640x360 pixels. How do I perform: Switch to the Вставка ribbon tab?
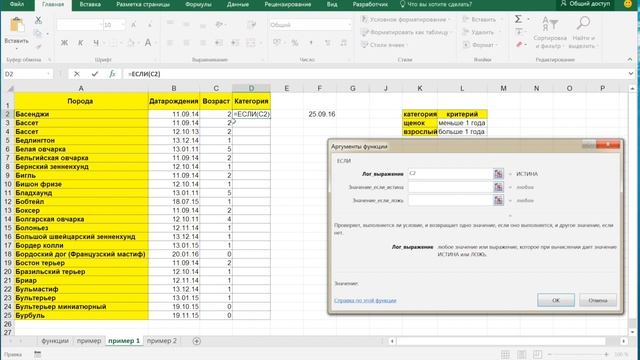pyautogui.click(x=90, y=4)
